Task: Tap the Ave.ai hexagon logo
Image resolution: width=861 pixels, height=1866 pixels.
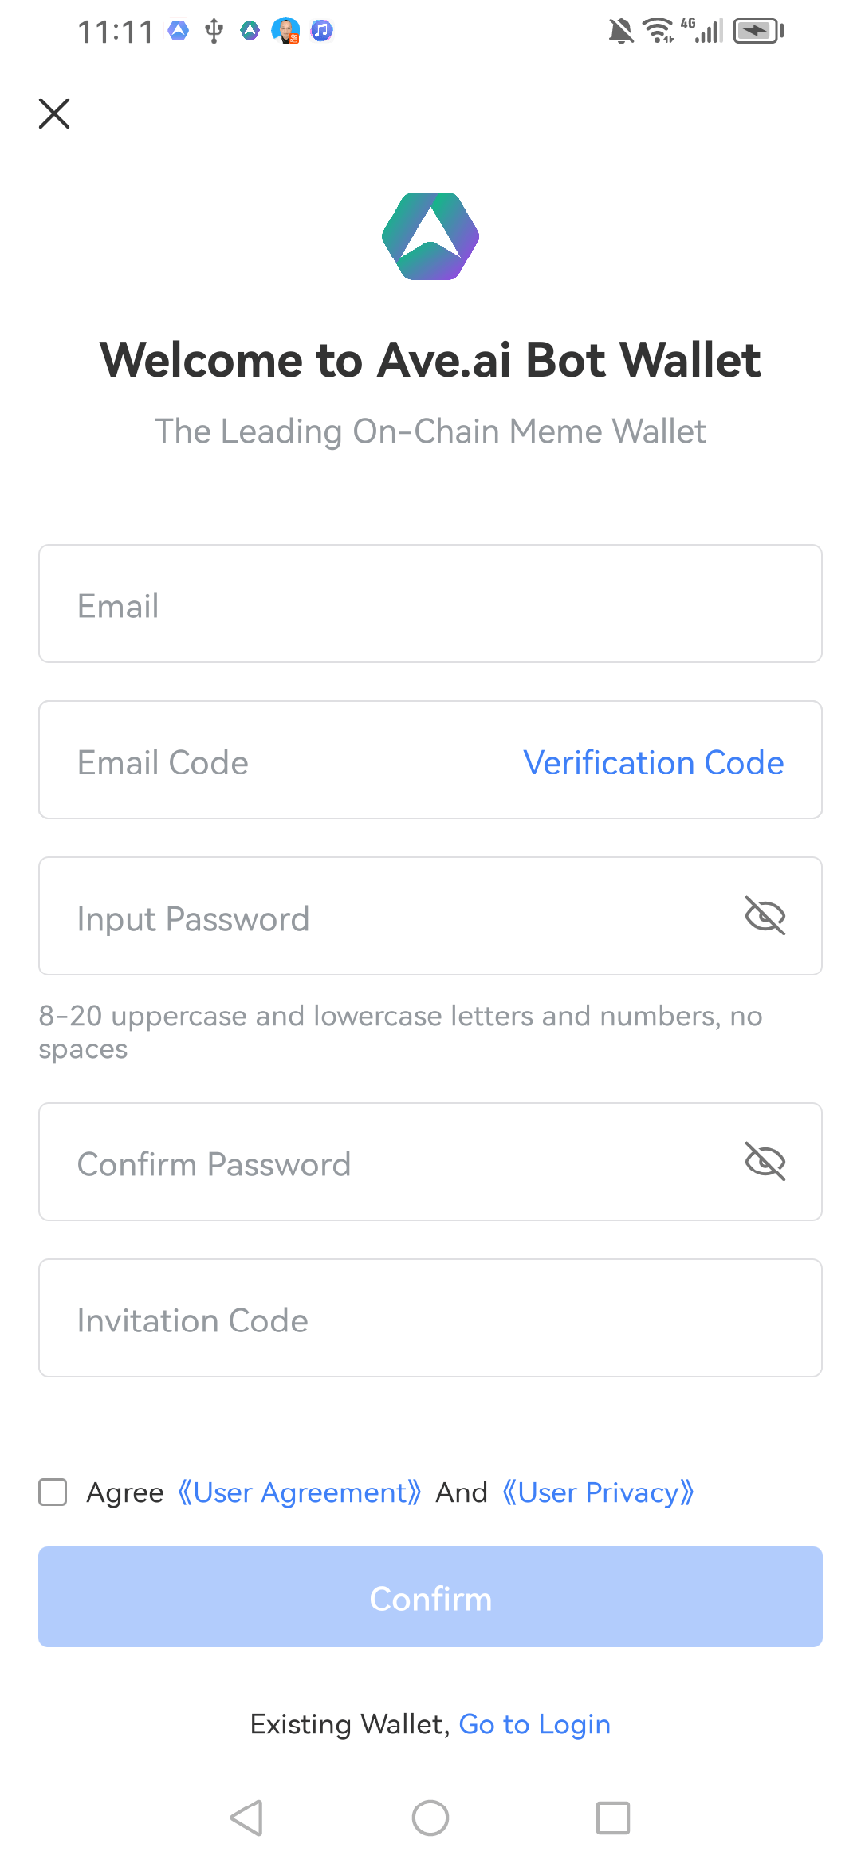Action: click(x=430, y=237)
